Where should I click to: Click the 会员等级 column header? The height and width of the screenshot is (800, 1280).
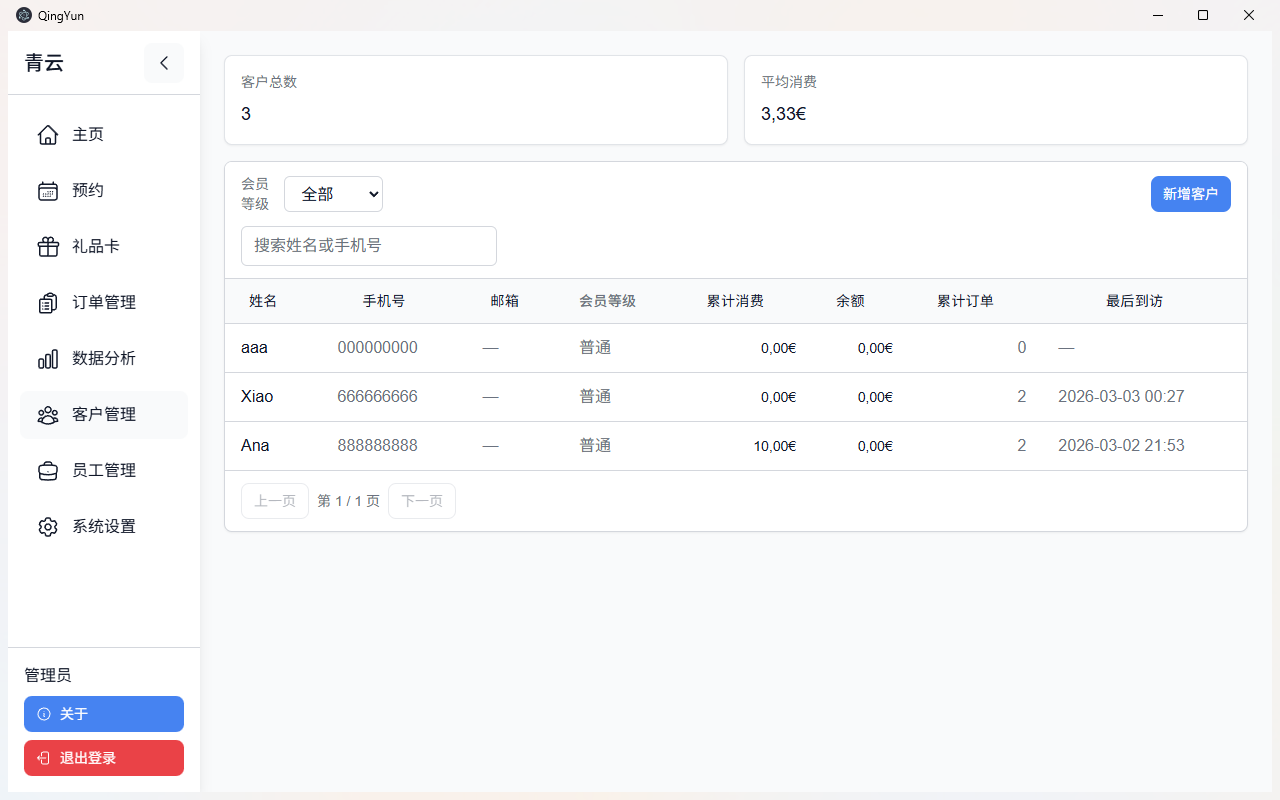(x=607, y=301)
